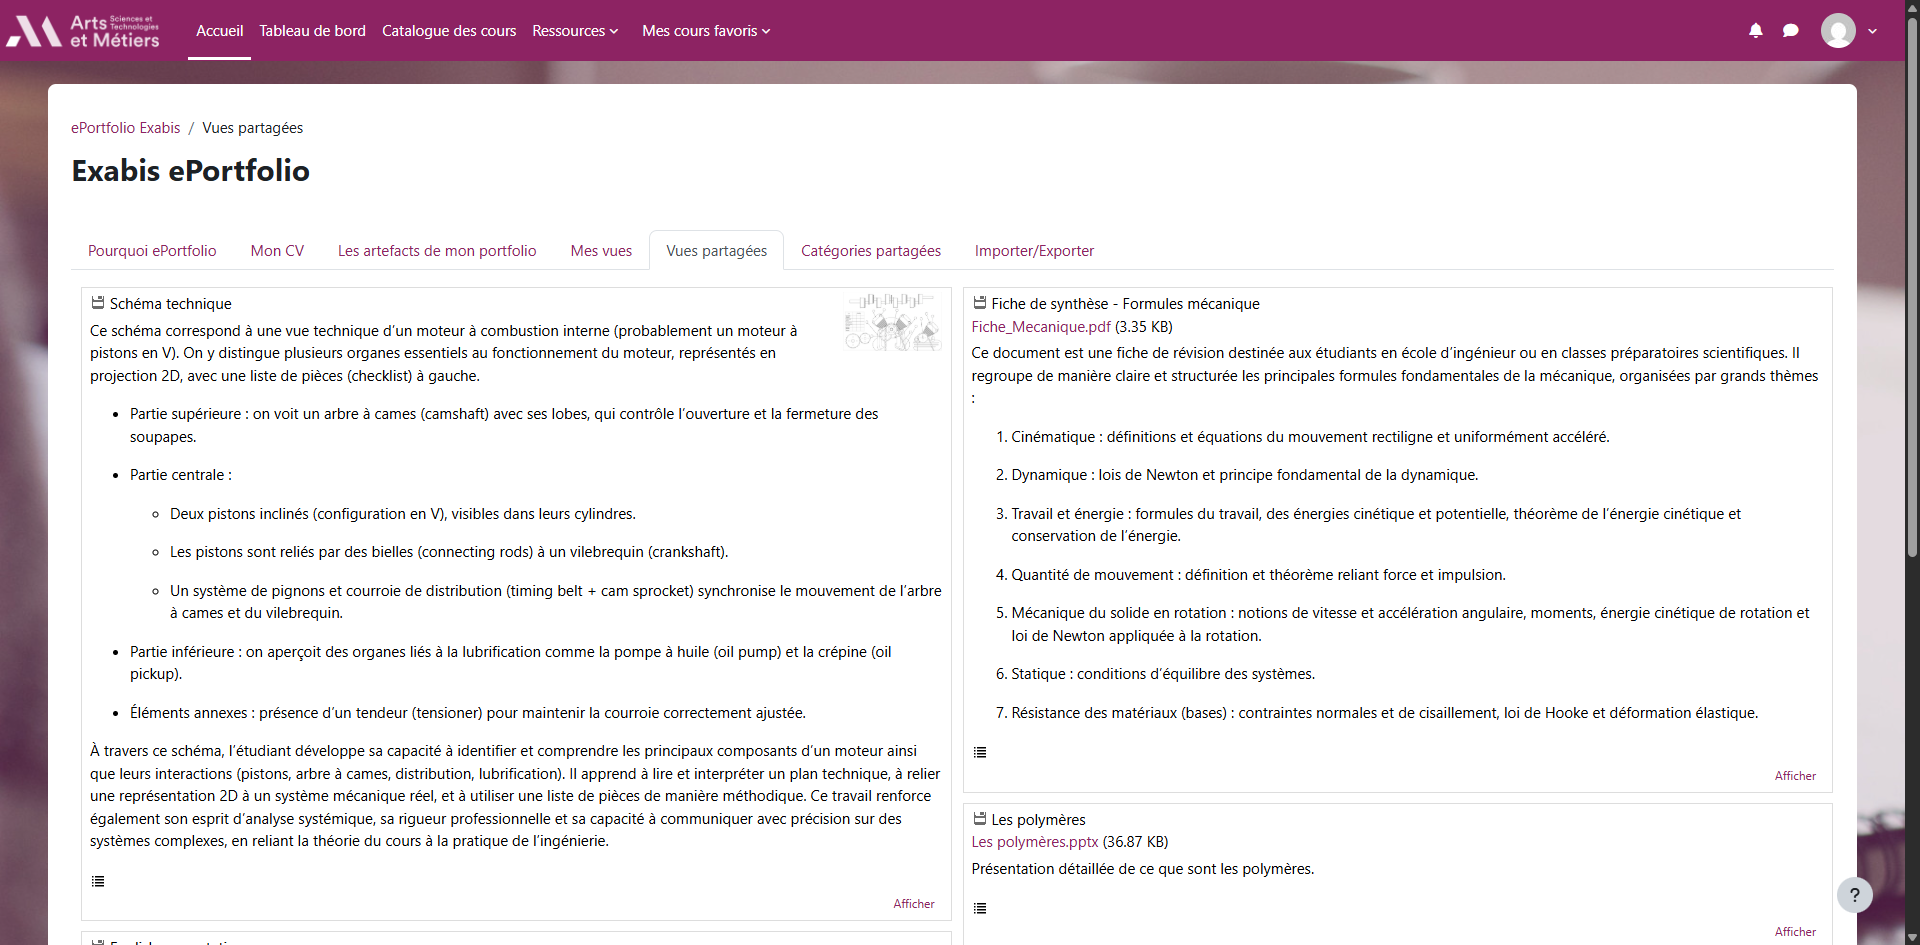Click the engine schema thumbnail image
Image resolution: width=1920 pixels, height=945 pixels.
click(893, 321)
